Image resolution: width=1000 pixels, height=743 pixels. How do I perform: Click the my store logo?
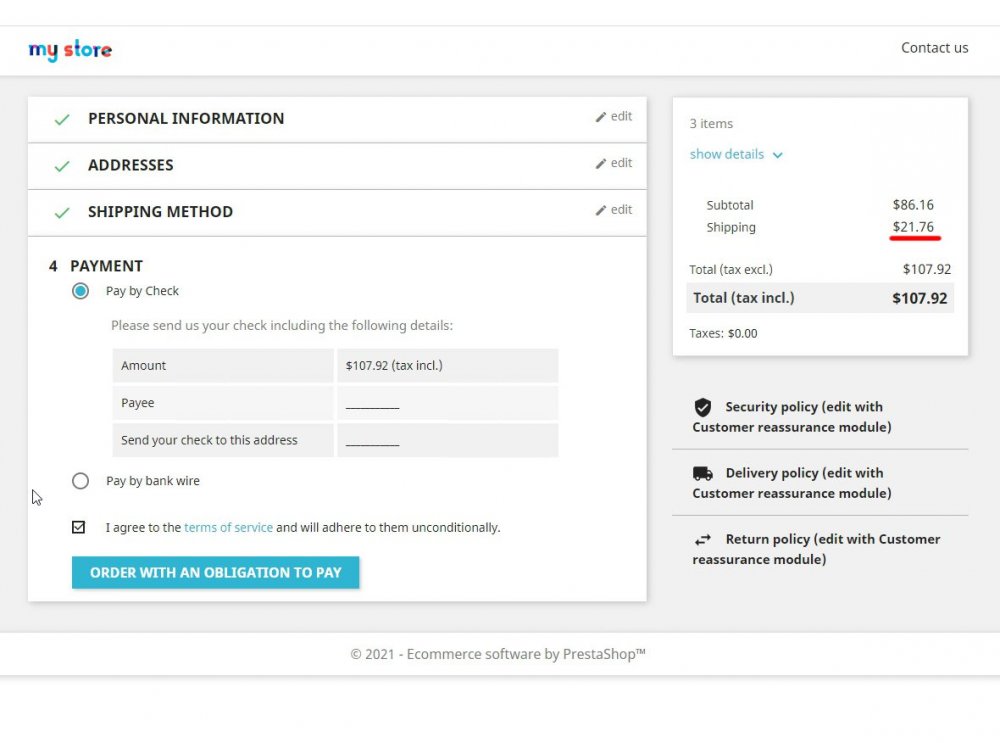pos(70,50)
